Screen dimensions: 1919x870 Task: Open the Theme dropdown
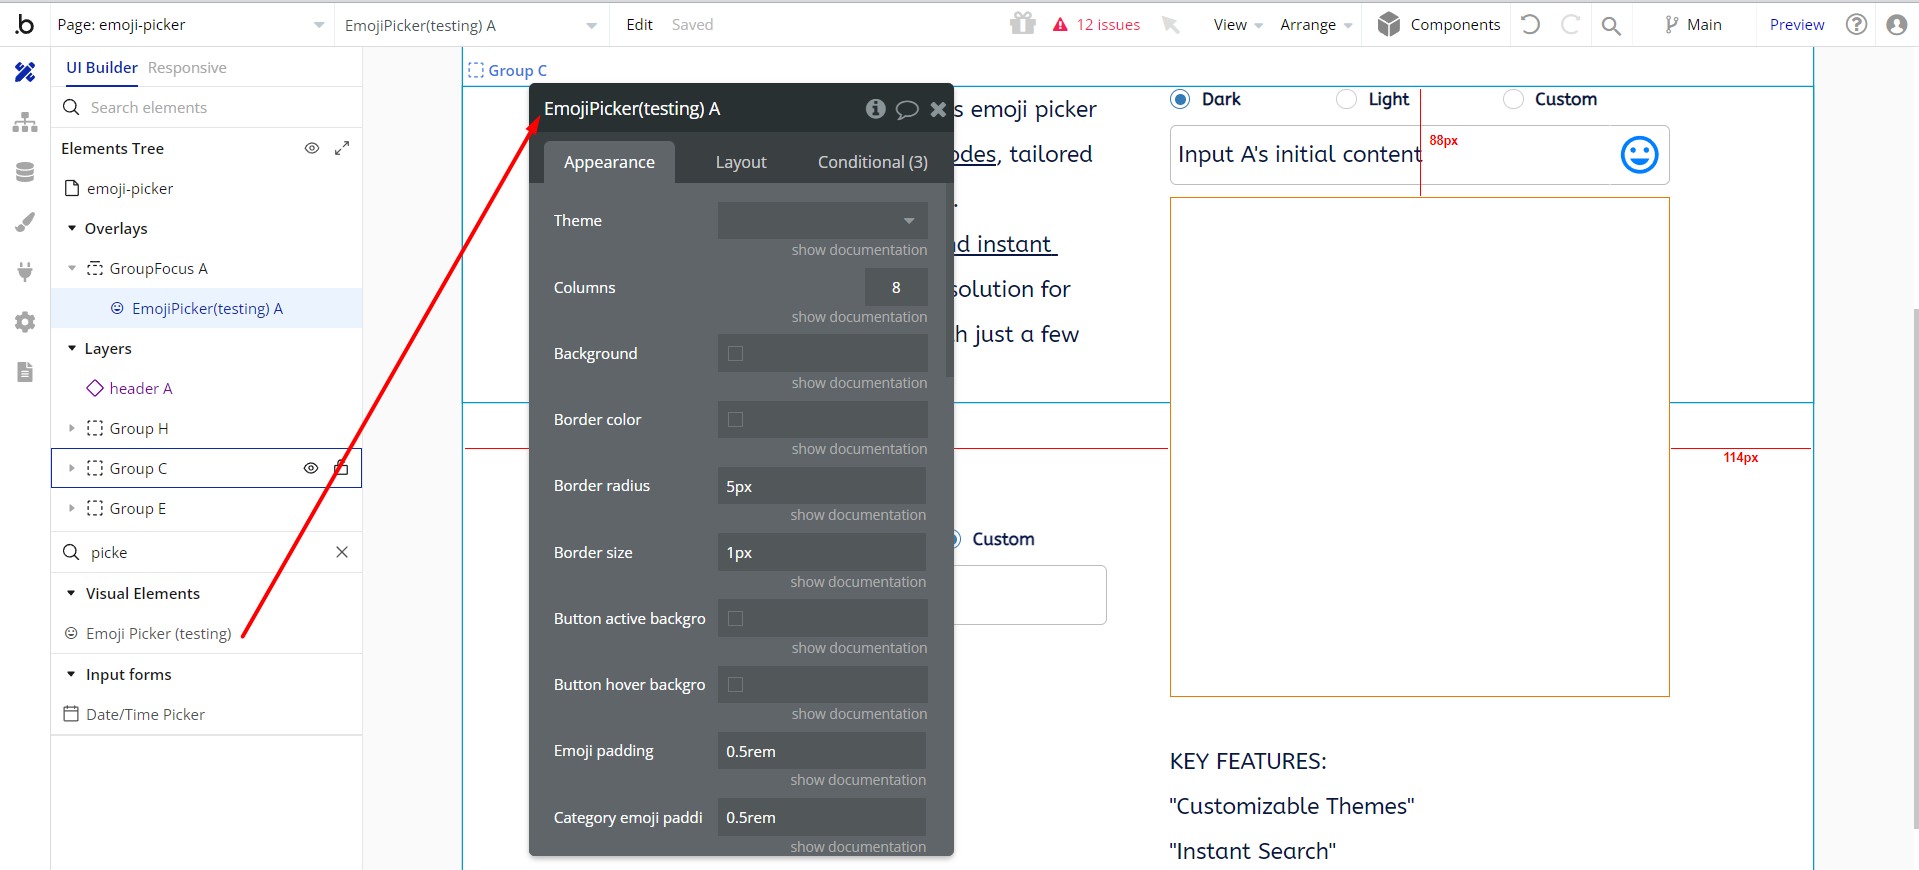[x=822, y=220]
